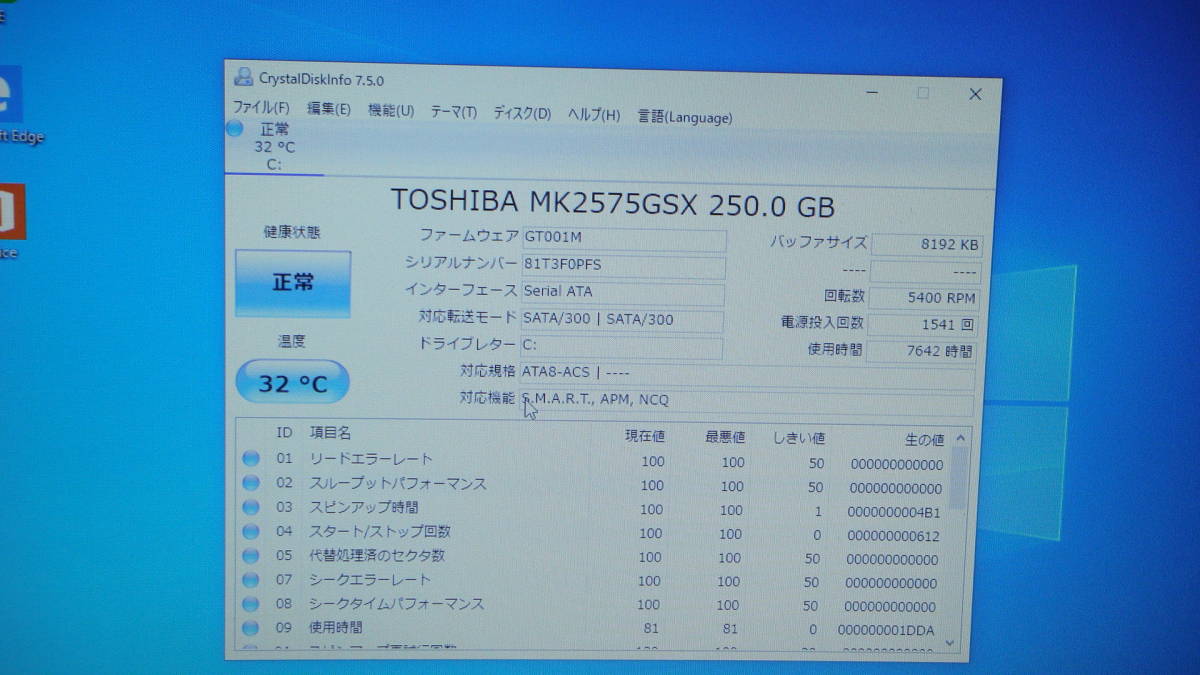Viewport: 1200px width, 675px height.
Task: Click the power-on count value 1541 回
Action: (x=923, y=325)
